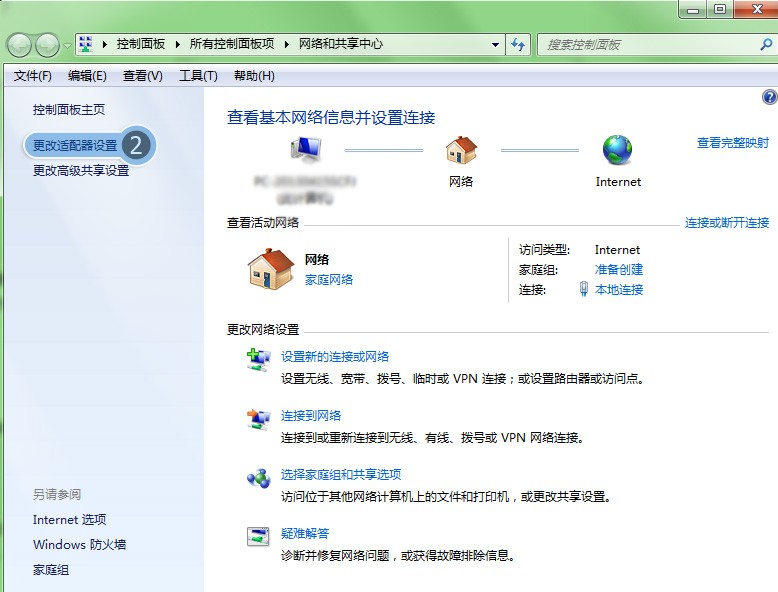Click the computer icon in network map
The width and height of the screenshot is (778, 592).
(306, 149)
